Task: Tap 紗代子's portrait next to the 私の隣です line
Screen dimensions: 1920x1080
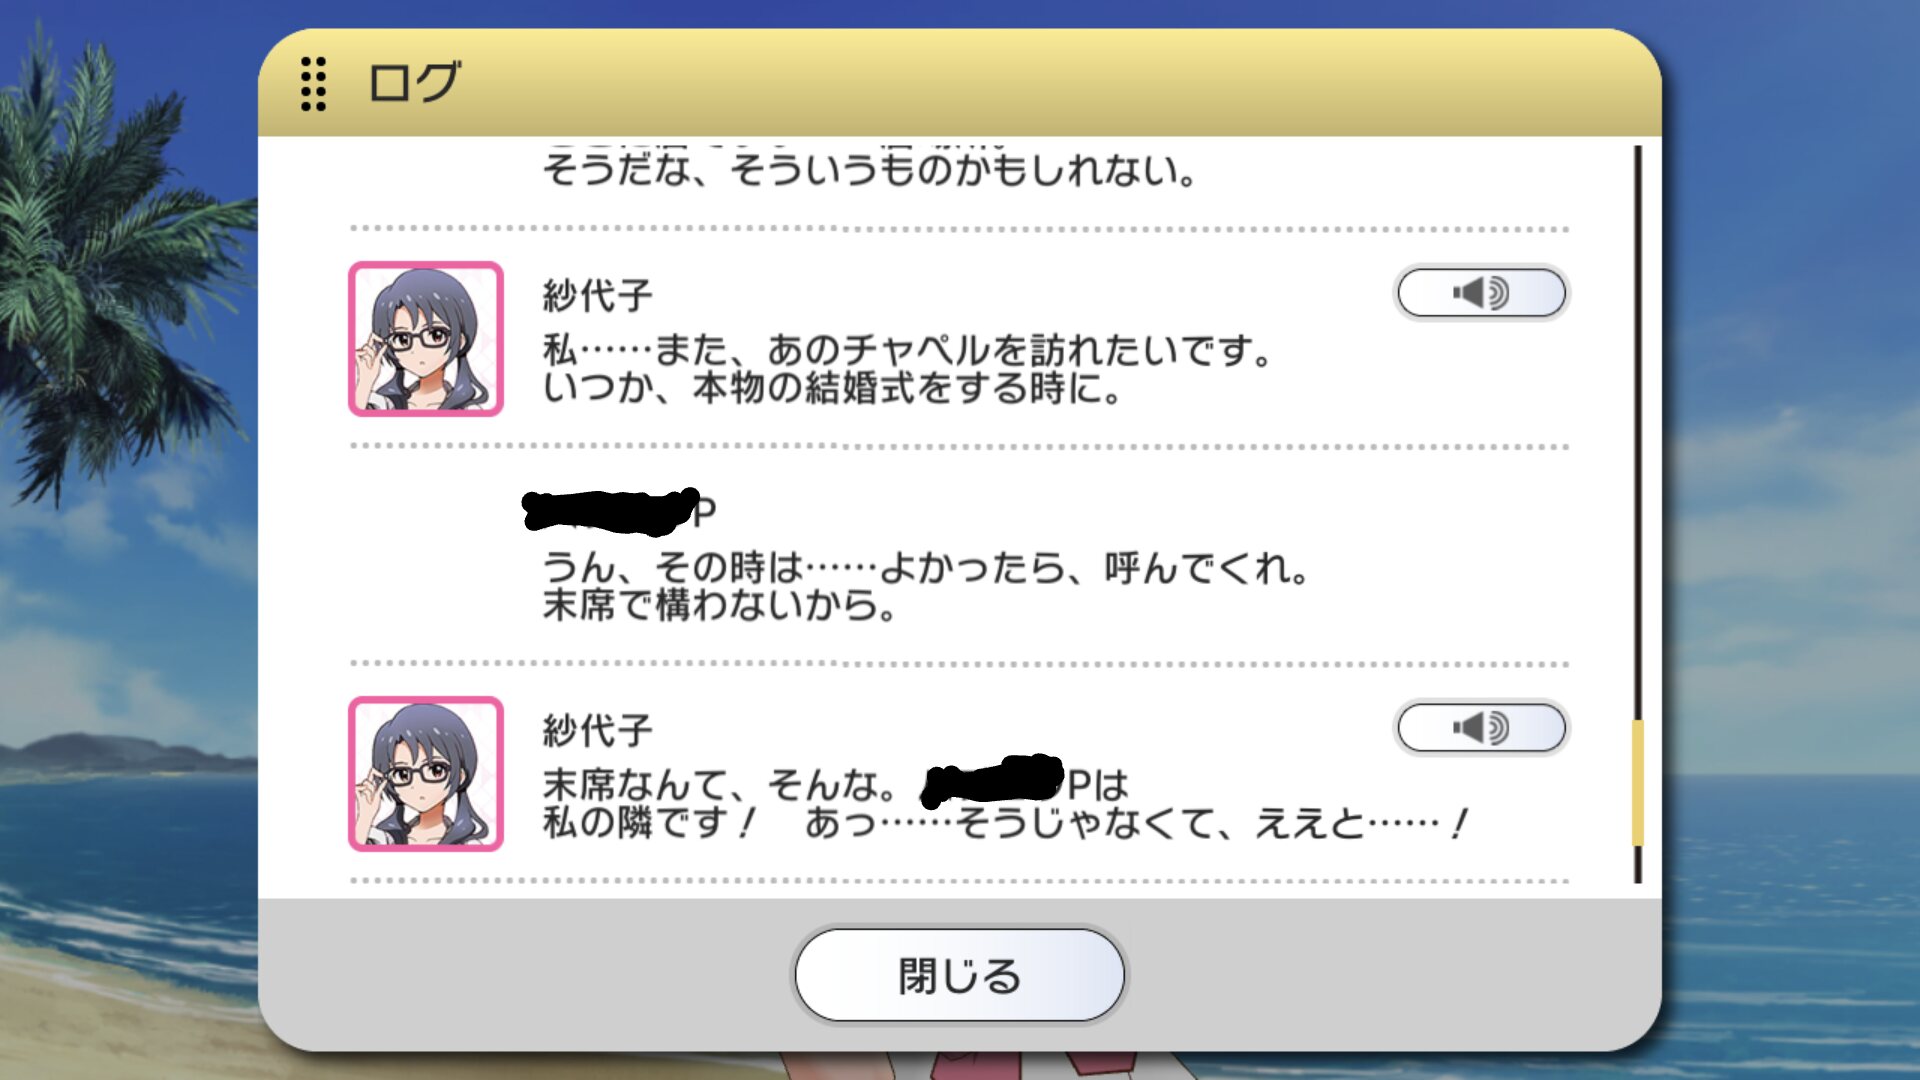Action: (x=426, y=774)
